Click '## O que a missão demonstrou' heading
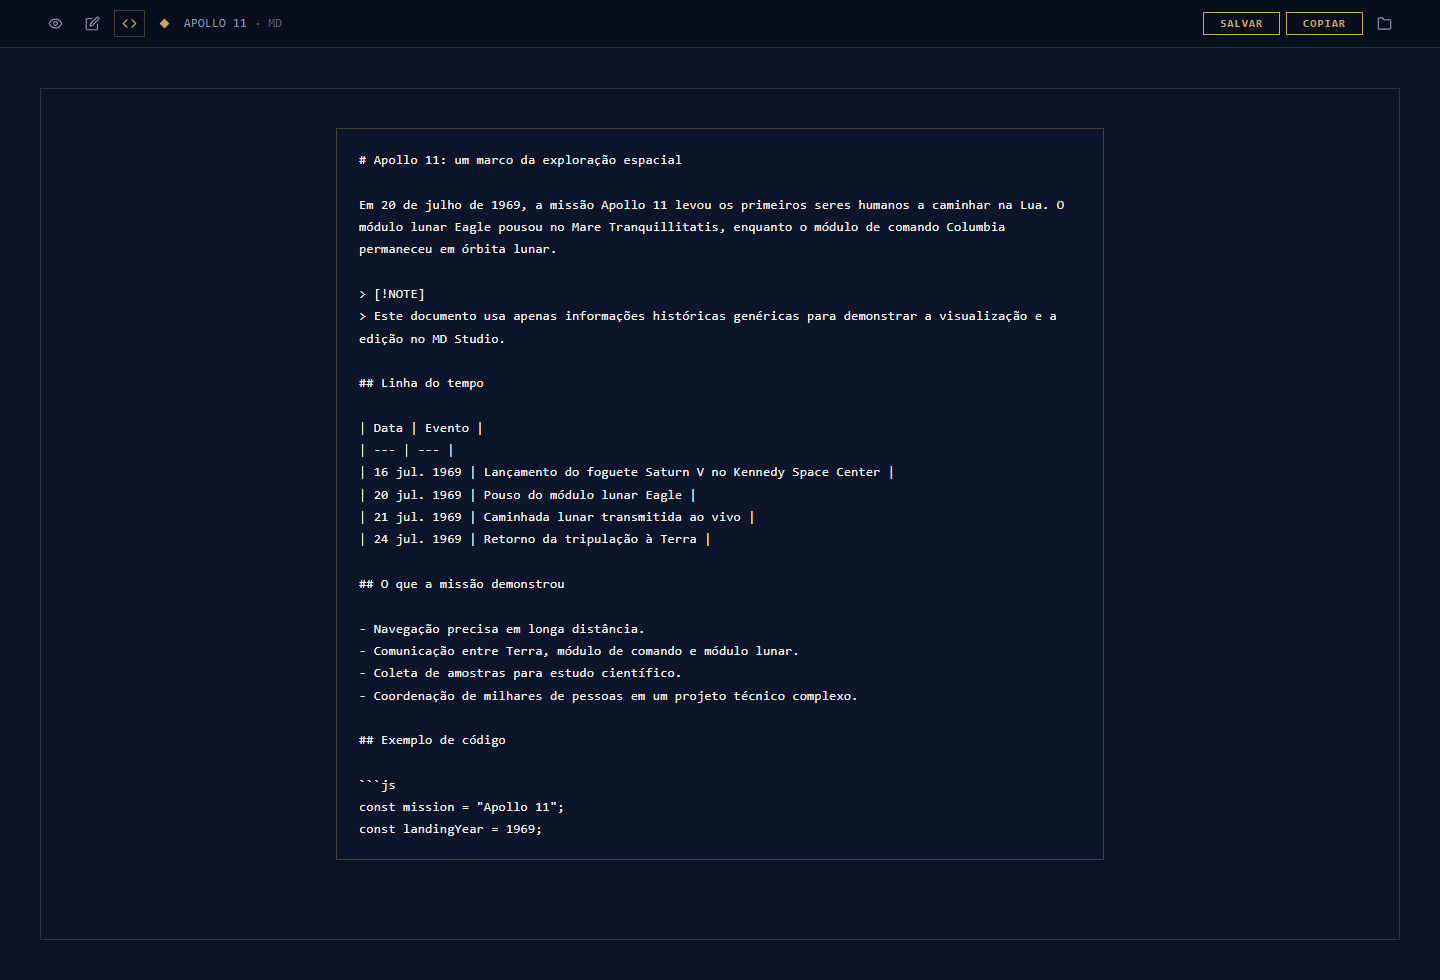This screenshot has width=1440, height=980. point(462,584)
